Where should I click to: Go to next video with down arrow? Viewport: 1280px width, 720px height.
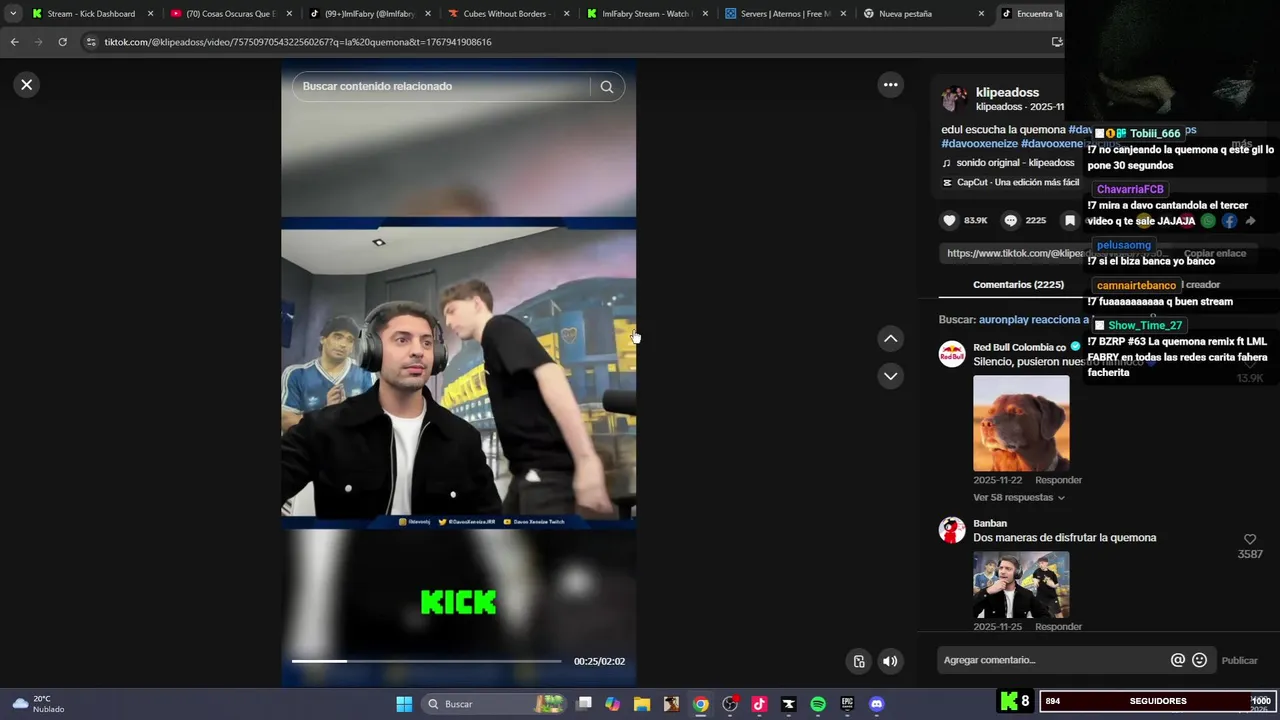pos(891,376)
